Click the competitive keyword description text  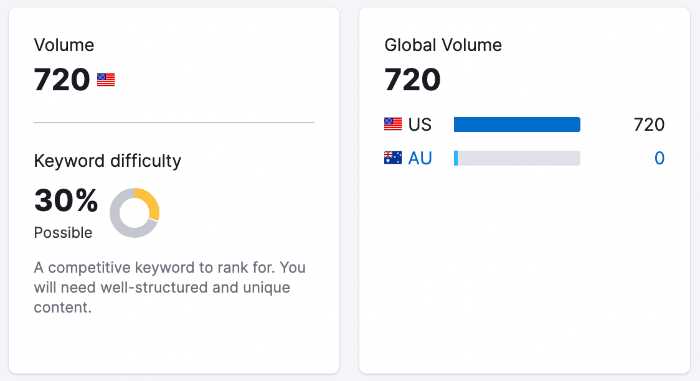(x=170, y=287)
